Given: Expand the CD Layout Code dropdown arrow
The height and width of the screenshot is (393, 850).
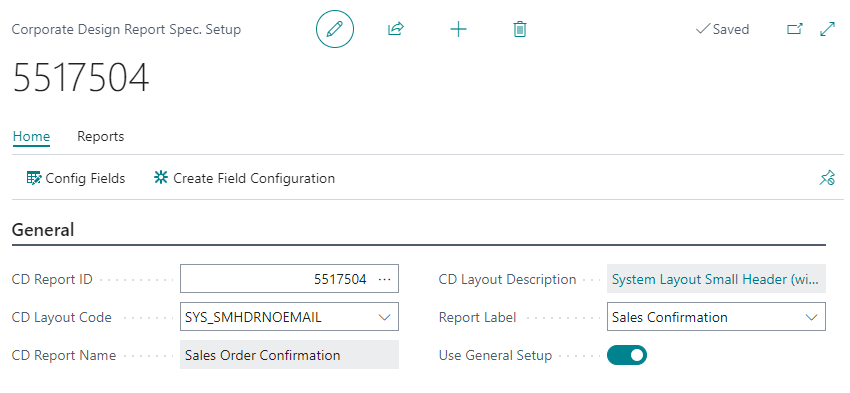Looking at the screenshot, I should 384,317.
